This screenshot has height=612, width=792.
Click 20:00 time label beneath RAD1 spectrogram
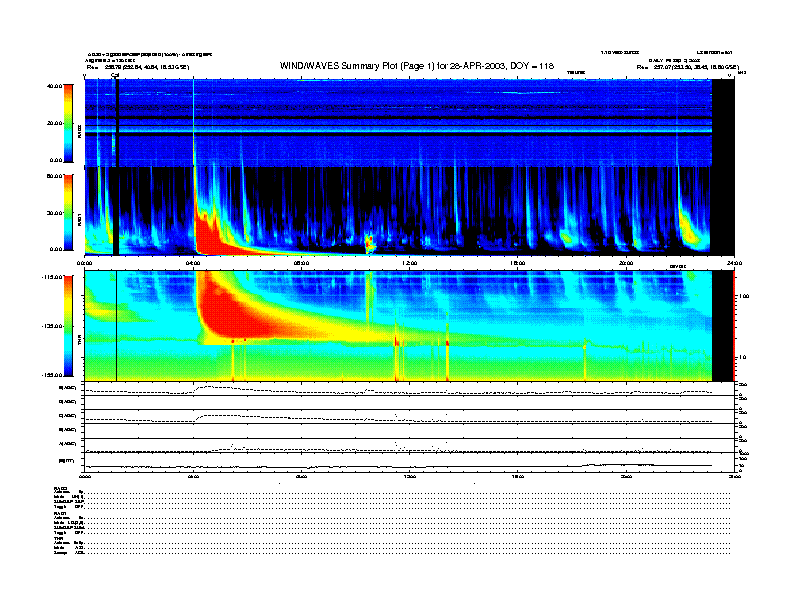tap(626, 263)
